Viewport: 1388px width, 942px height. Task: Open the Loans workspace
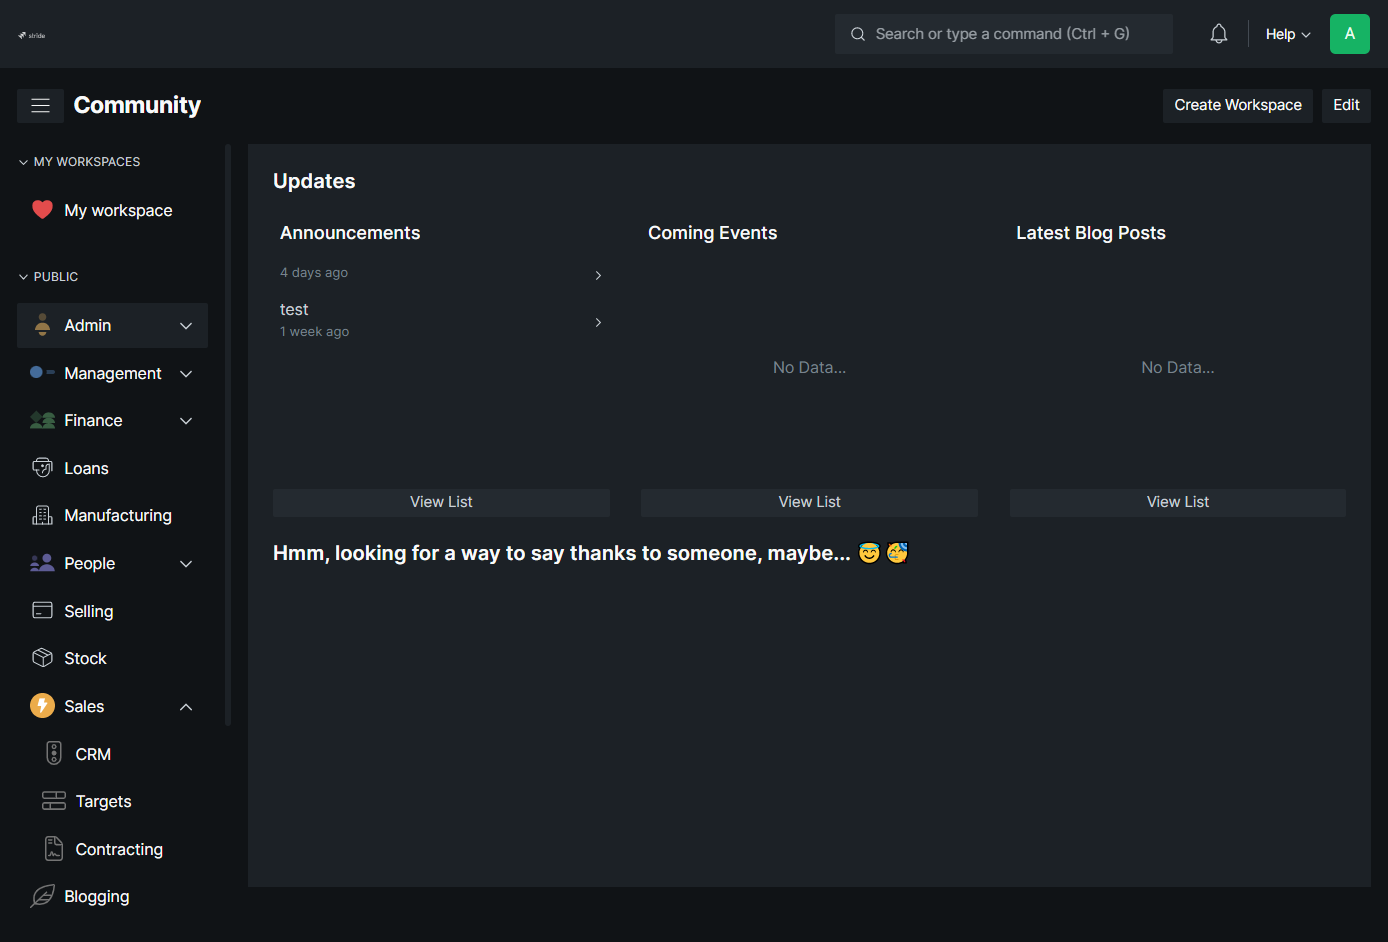pyautogui.click(x=112, y=468)
